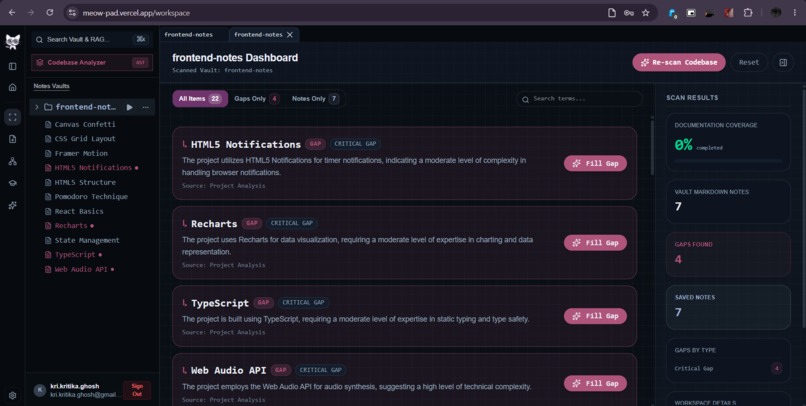
Task: Select the All Items filter
Action: pyautogui.click(x=200, y=99)
